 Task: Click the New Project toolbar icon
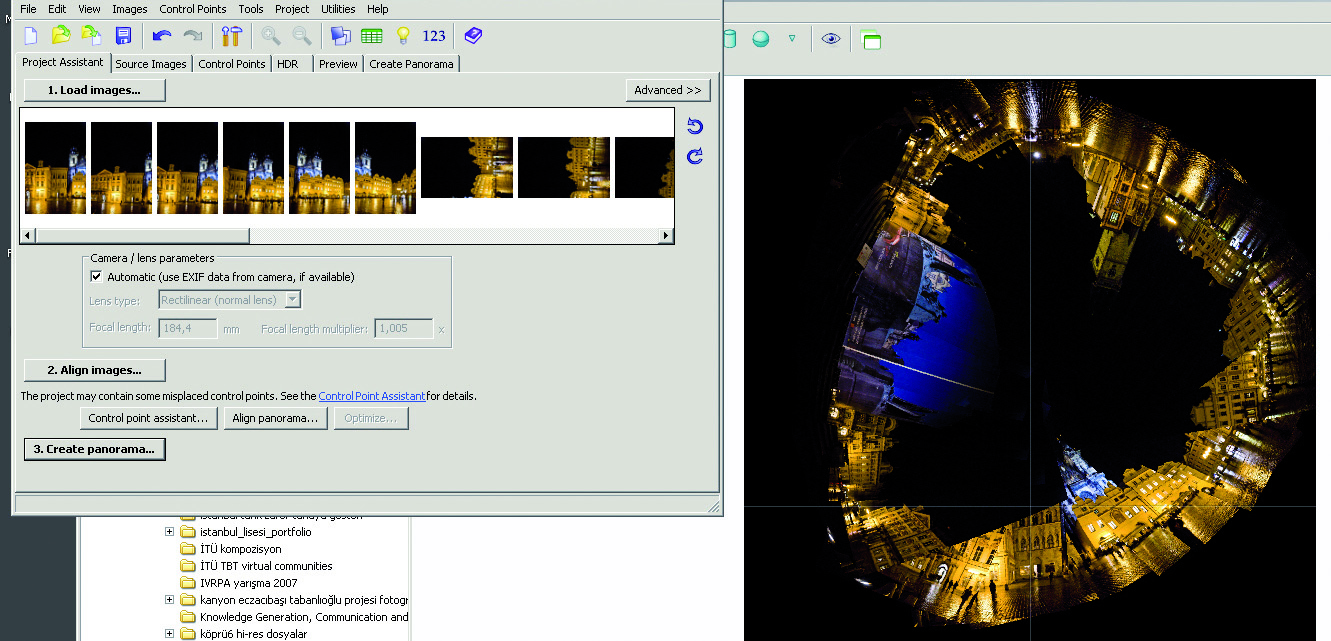(31, 36)
